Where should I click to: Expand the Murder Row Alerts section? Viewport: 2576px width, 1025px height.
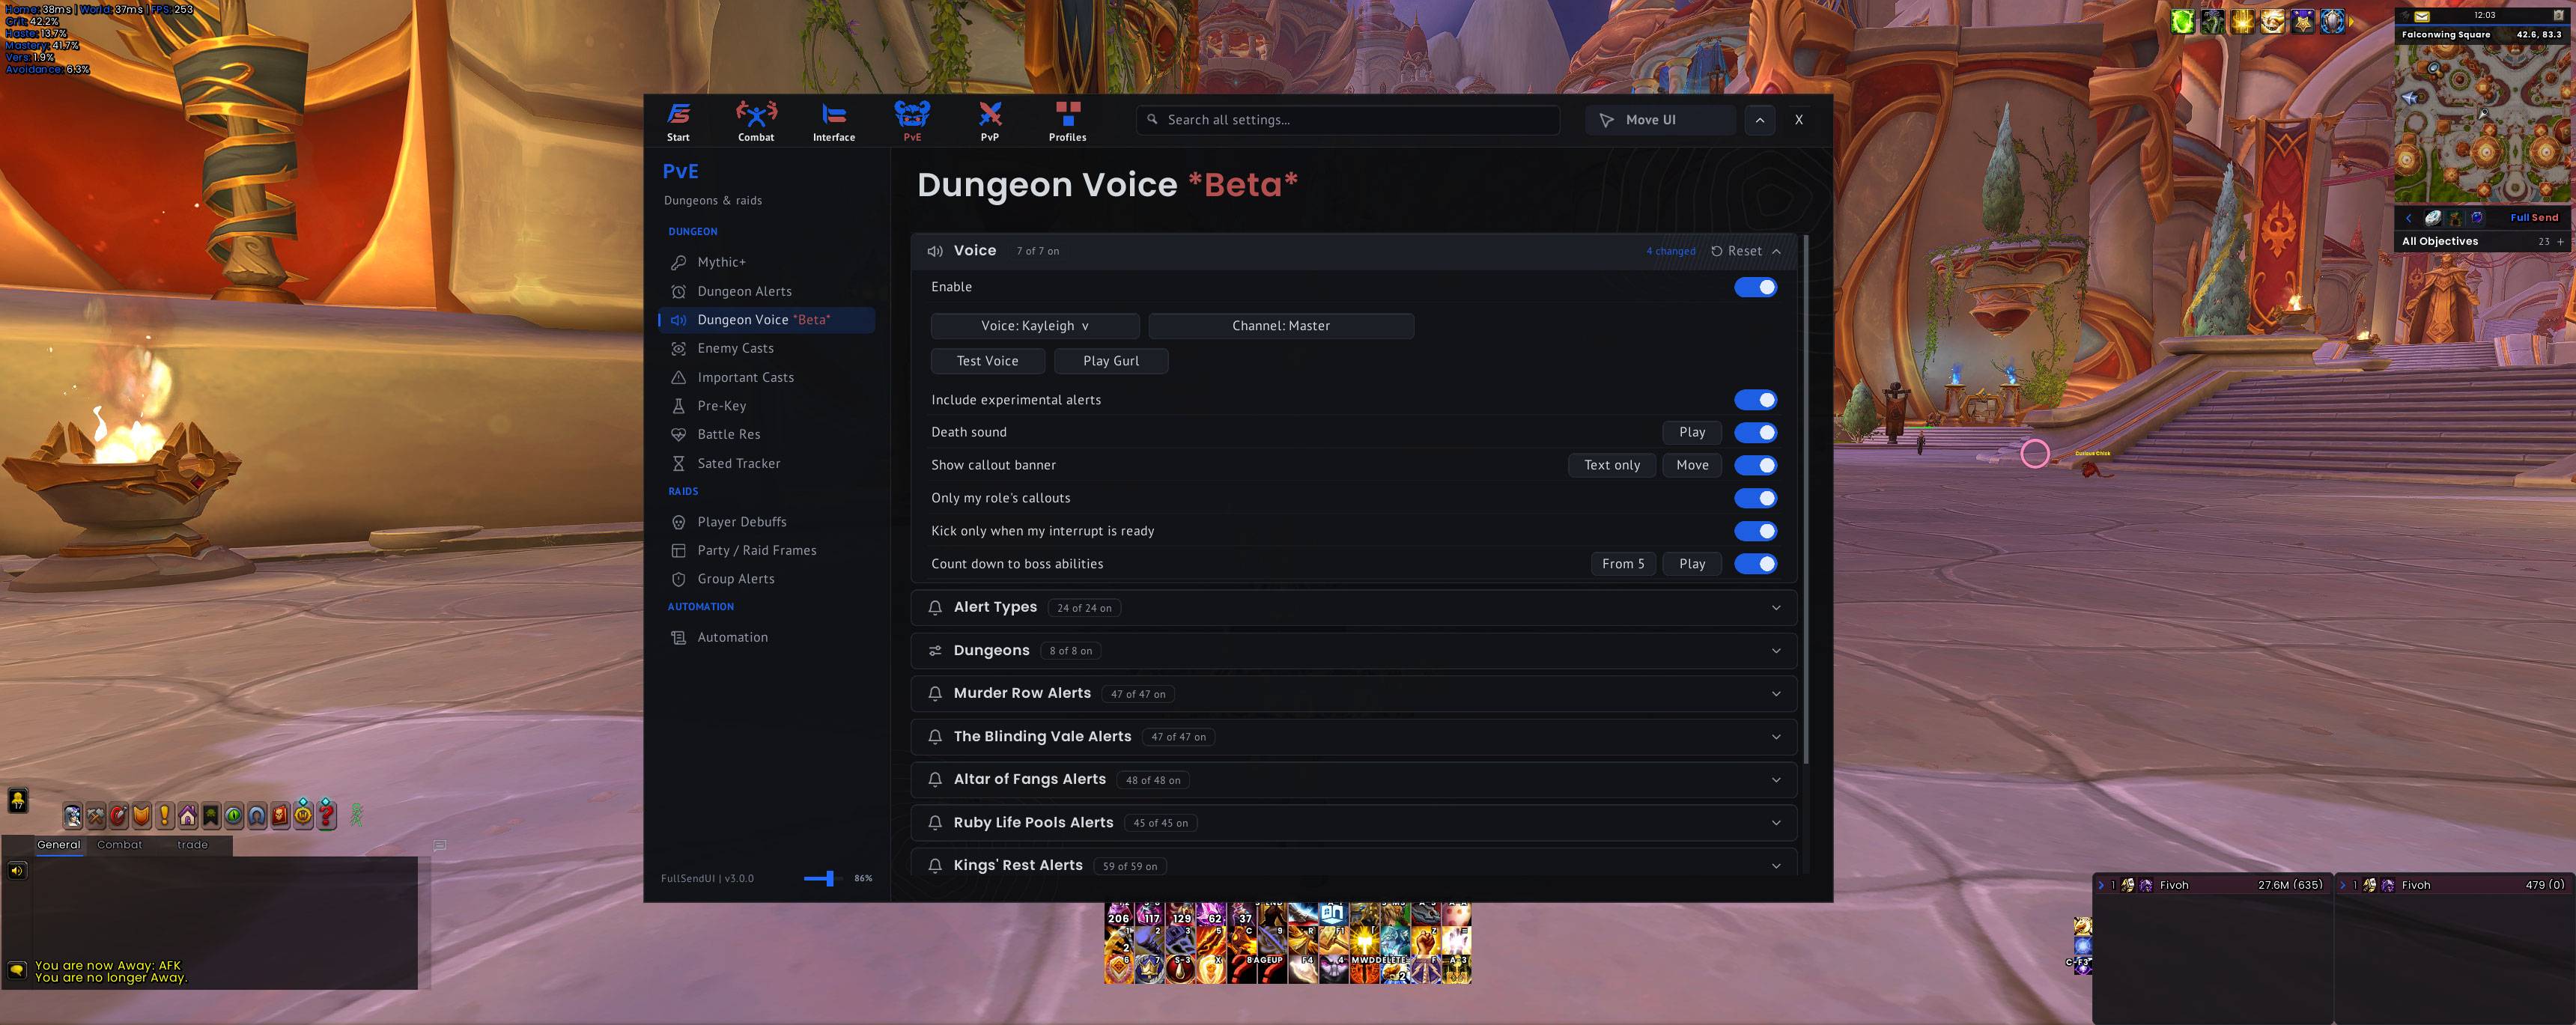click(x=1353, y=693)
